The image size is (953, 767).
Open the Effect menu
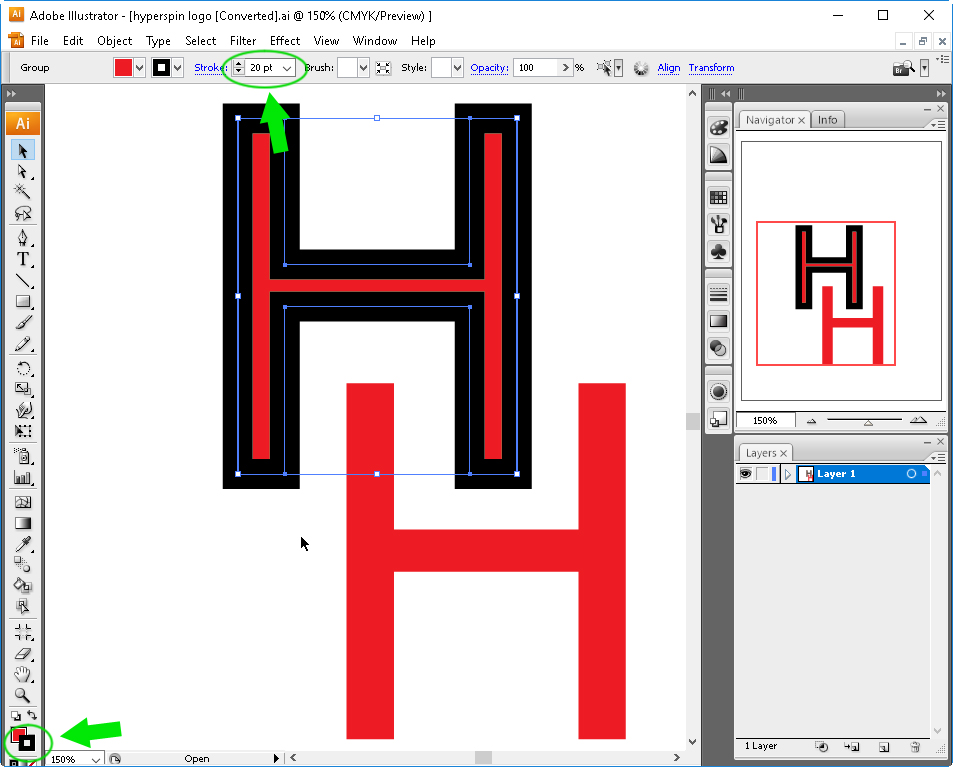285,41
